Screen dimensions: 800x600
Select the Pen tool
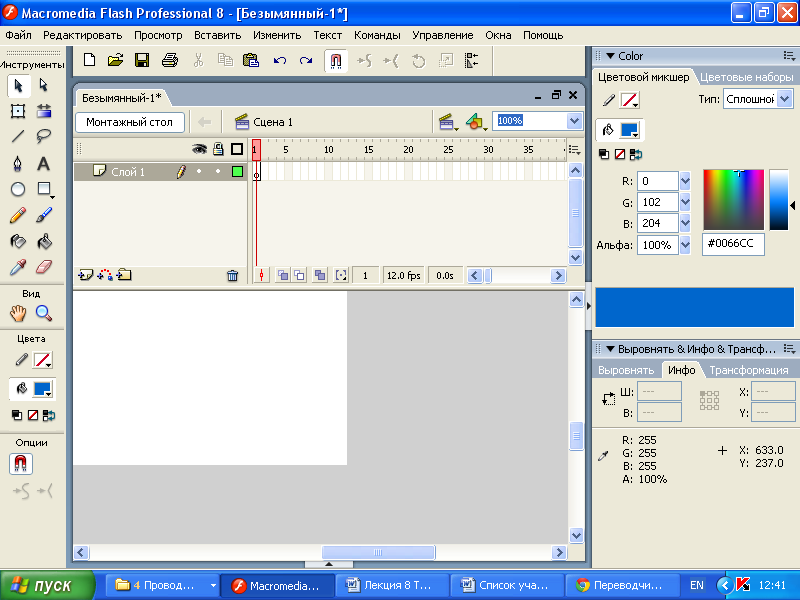tap(18, 163)
